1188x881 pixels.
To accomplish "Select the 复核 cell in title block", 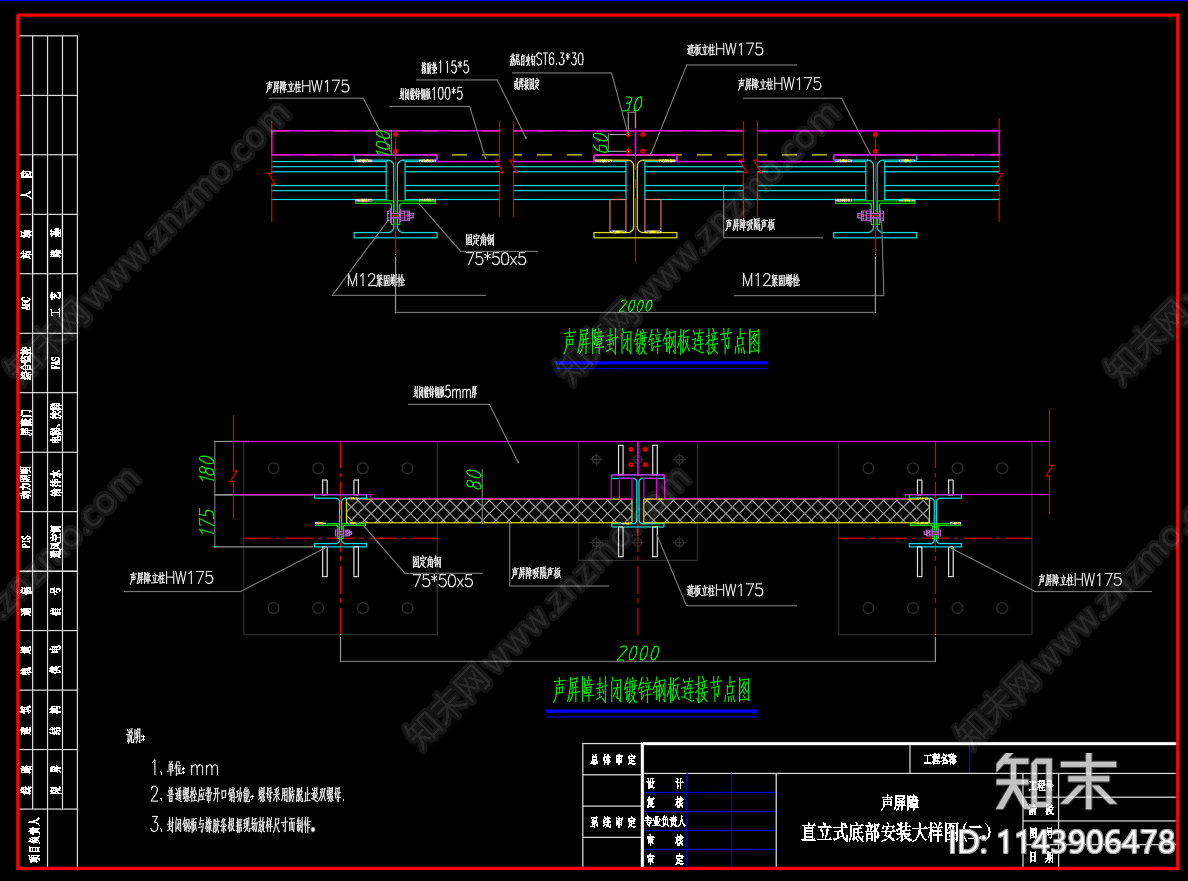I will pyautogui.click(x=664, y=802).
